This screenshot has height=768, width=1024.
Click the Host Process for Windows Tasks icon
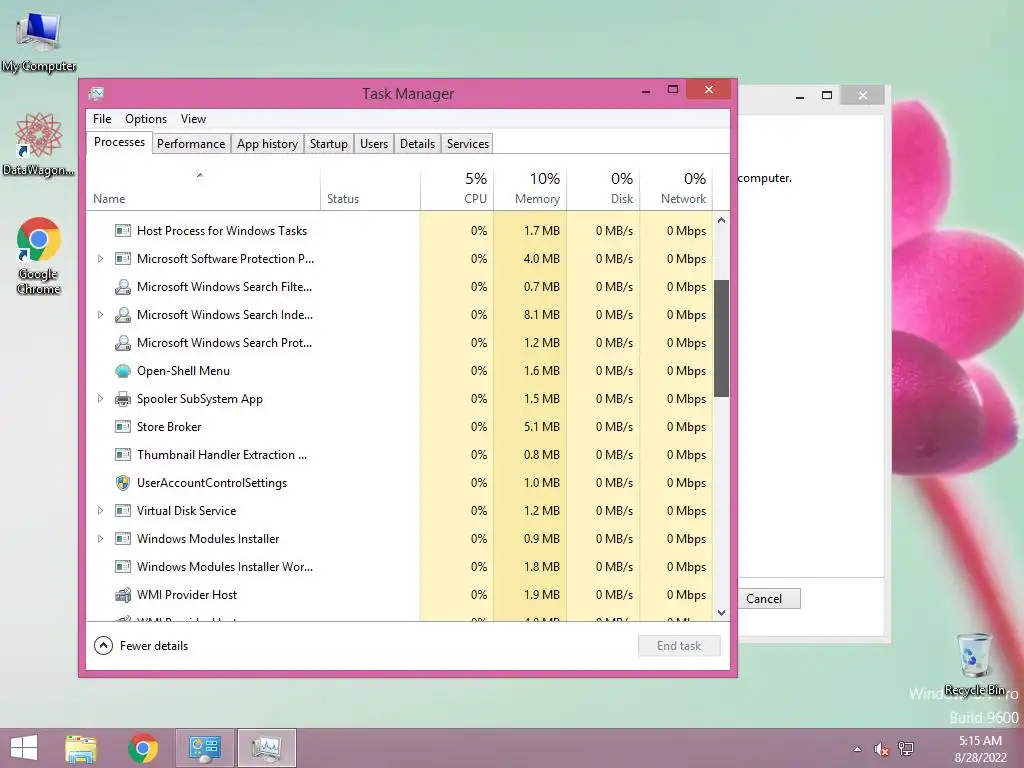click(123, 231)
